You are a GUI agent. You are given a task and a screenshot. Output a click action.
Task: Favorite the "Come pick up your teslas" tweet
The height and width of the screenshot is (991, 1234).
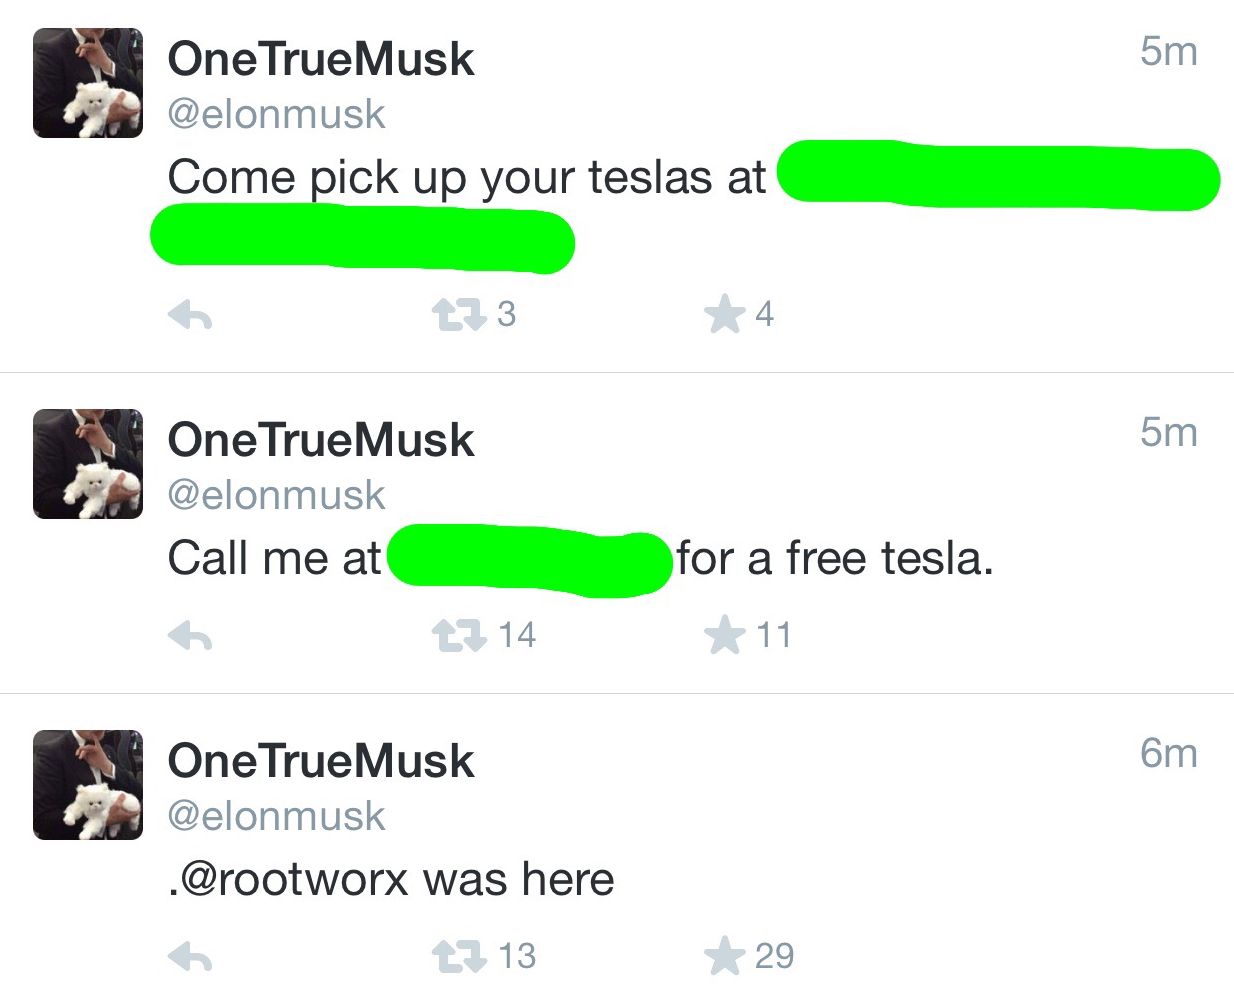[724, 316]
